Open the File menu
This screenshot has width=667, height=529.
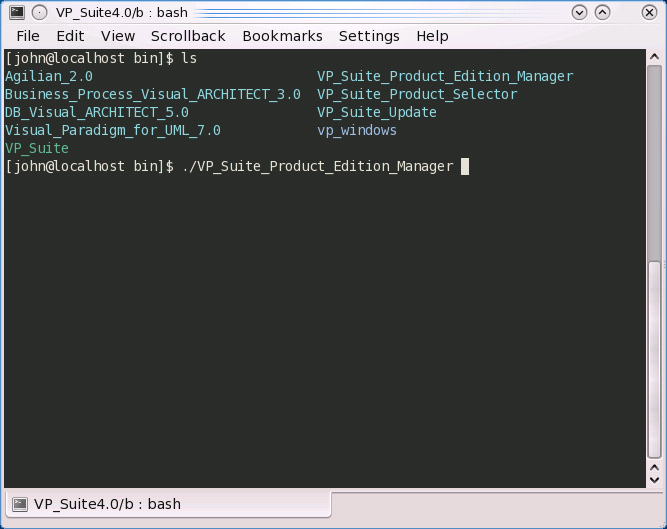[28, 36]
